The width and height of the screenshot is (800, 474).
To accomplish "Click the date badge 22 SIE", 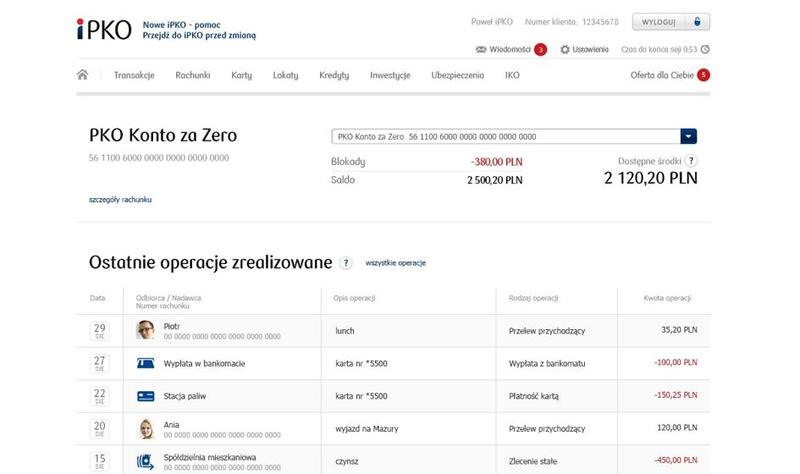I will (x=99, y=396).
